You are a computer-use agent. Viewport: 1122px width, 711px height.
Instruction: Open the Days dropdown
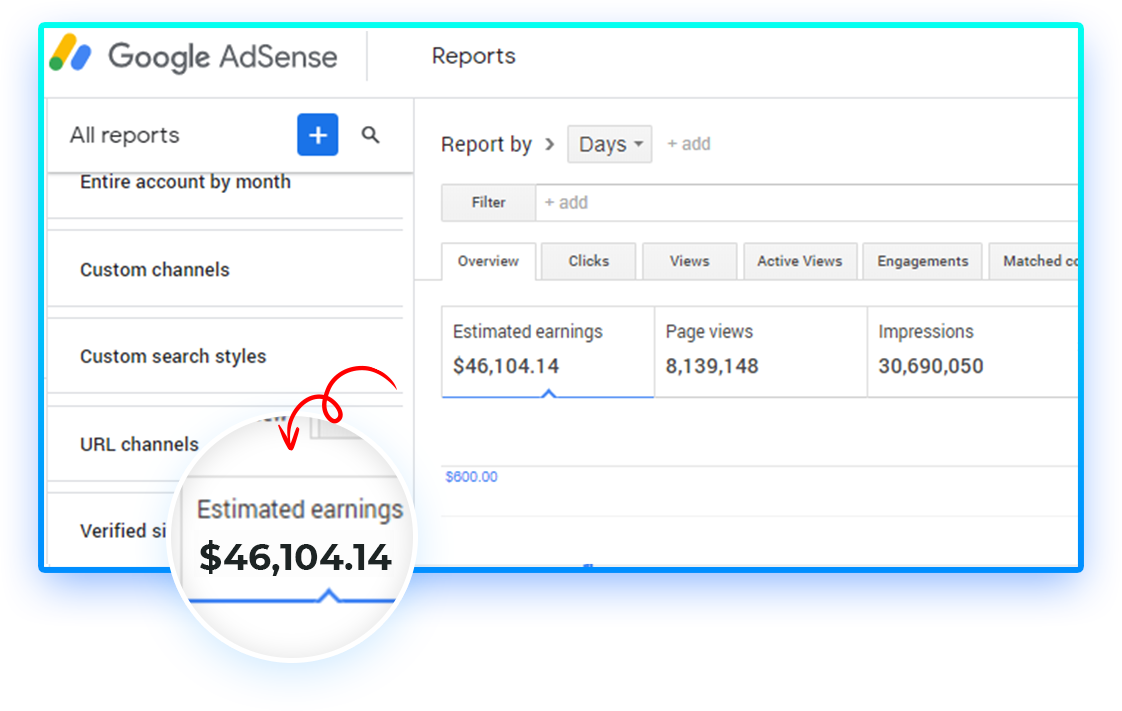pos(610,144)
